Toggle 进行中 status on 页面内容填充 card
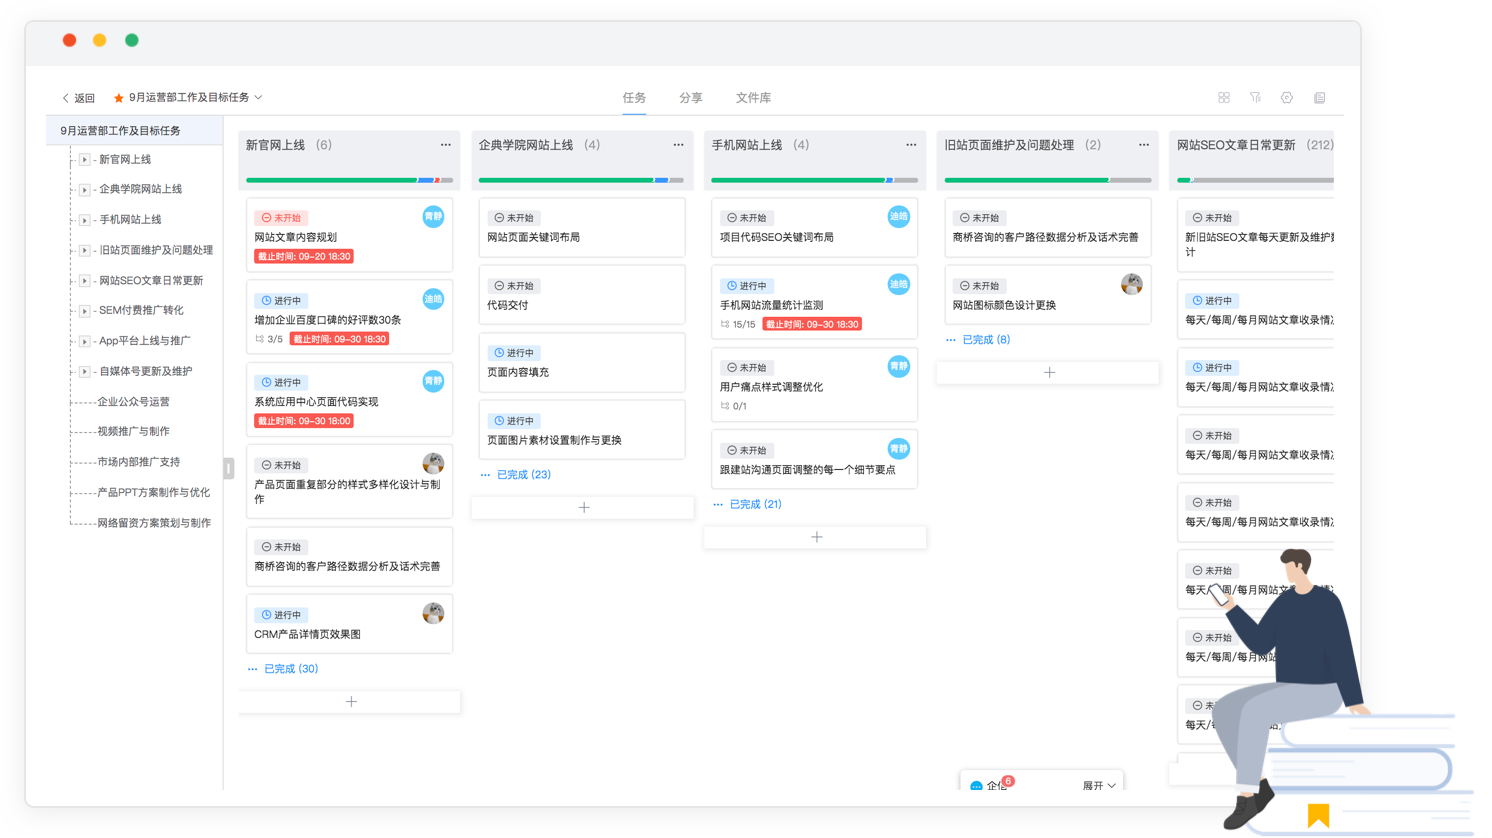Screen dimensions: 1492x838 [x=514, y=353]
